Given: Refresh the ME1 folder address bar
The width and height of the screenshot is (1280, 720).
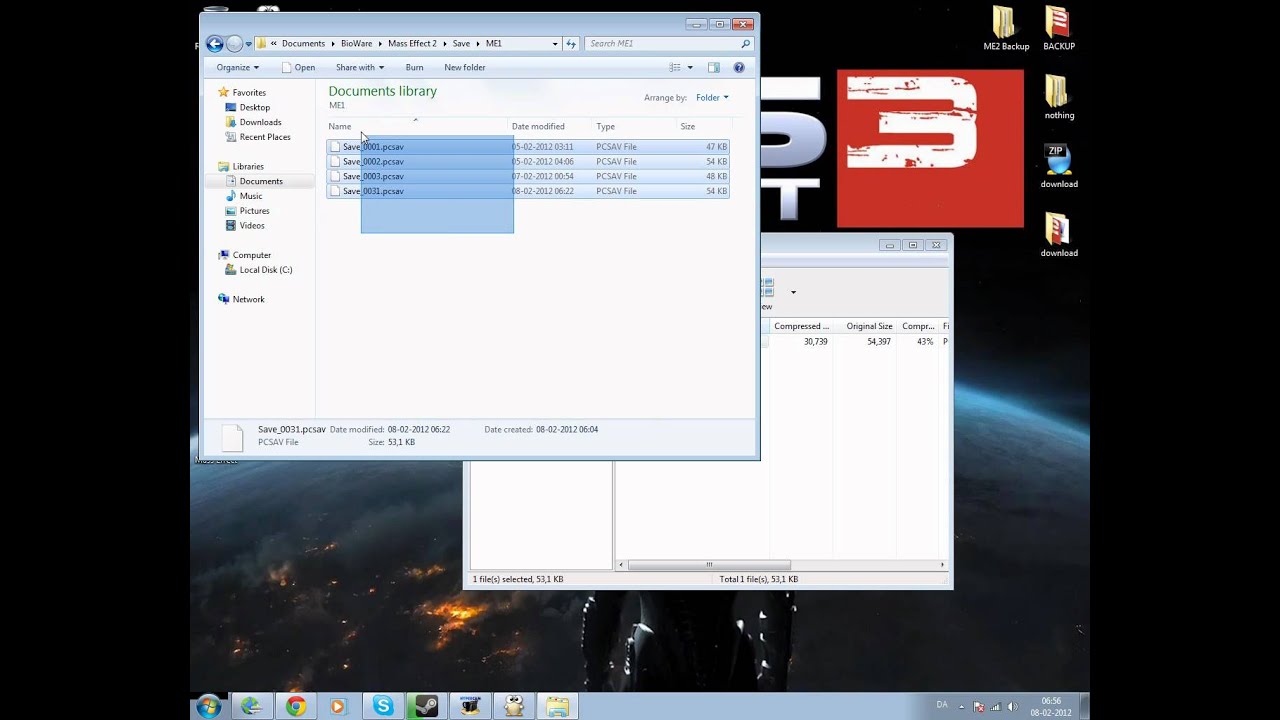Looking at the screenshot, I should [x=571, y=44].
